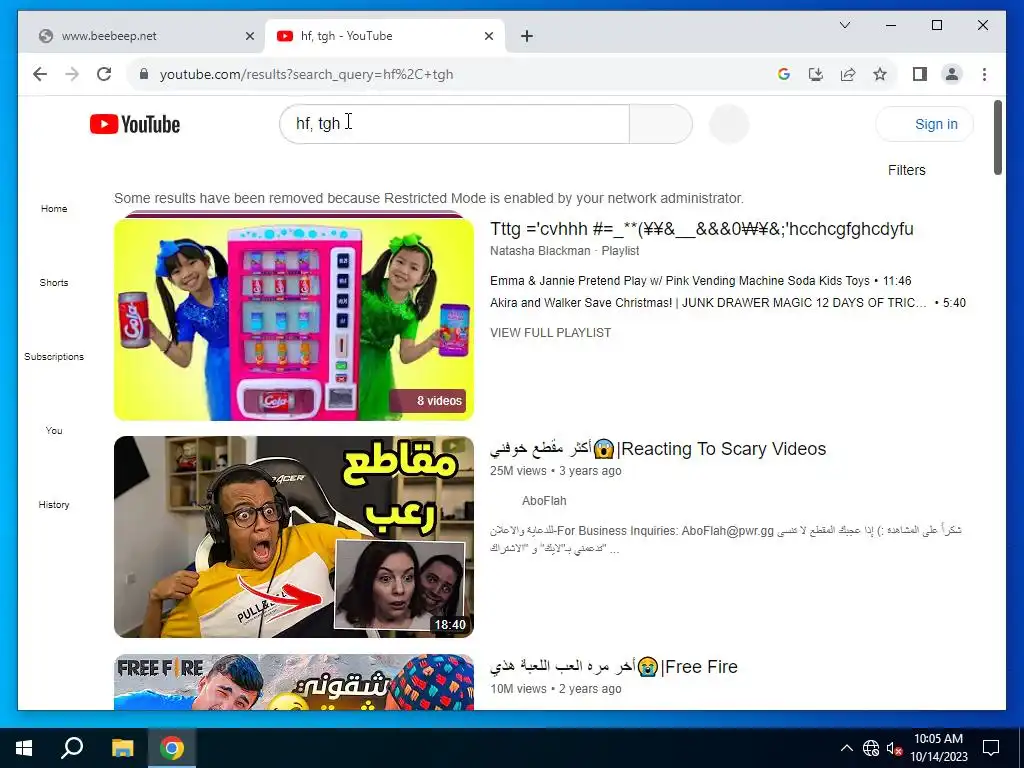Open Windows taskbar search

coord(72,748)
